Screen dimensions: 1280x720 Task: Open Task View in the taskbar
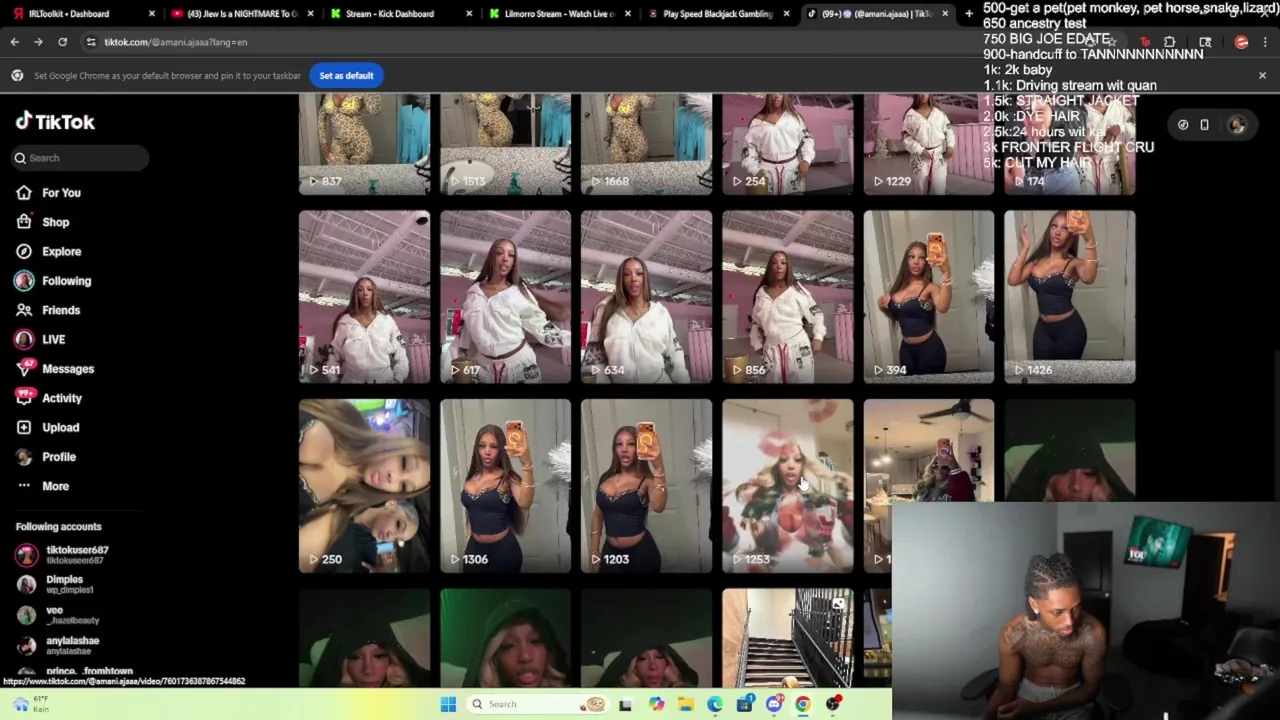pyautogui.click(x=625, y=704)
